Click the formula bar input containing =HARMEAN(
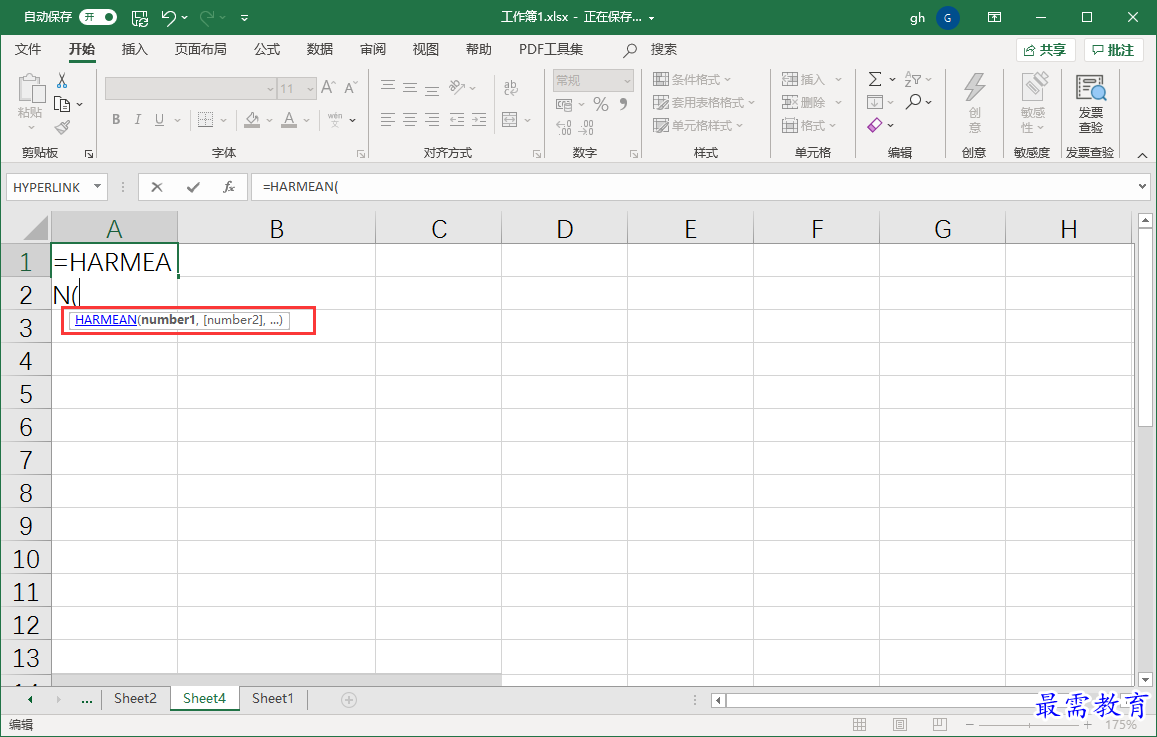1157x737 pixels. 694,187
